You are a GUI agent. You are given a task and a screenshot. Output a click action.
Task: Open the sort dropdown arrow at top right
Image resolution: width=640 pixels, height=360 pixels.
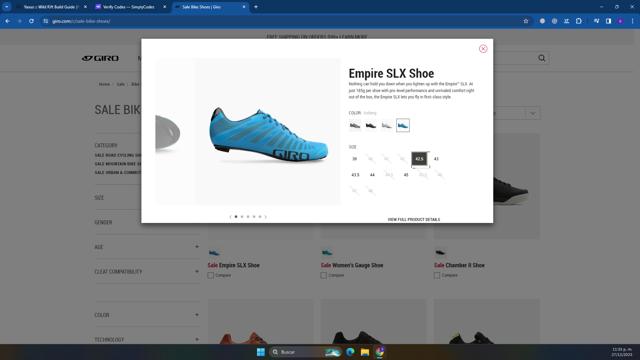(x=533, y=113)
